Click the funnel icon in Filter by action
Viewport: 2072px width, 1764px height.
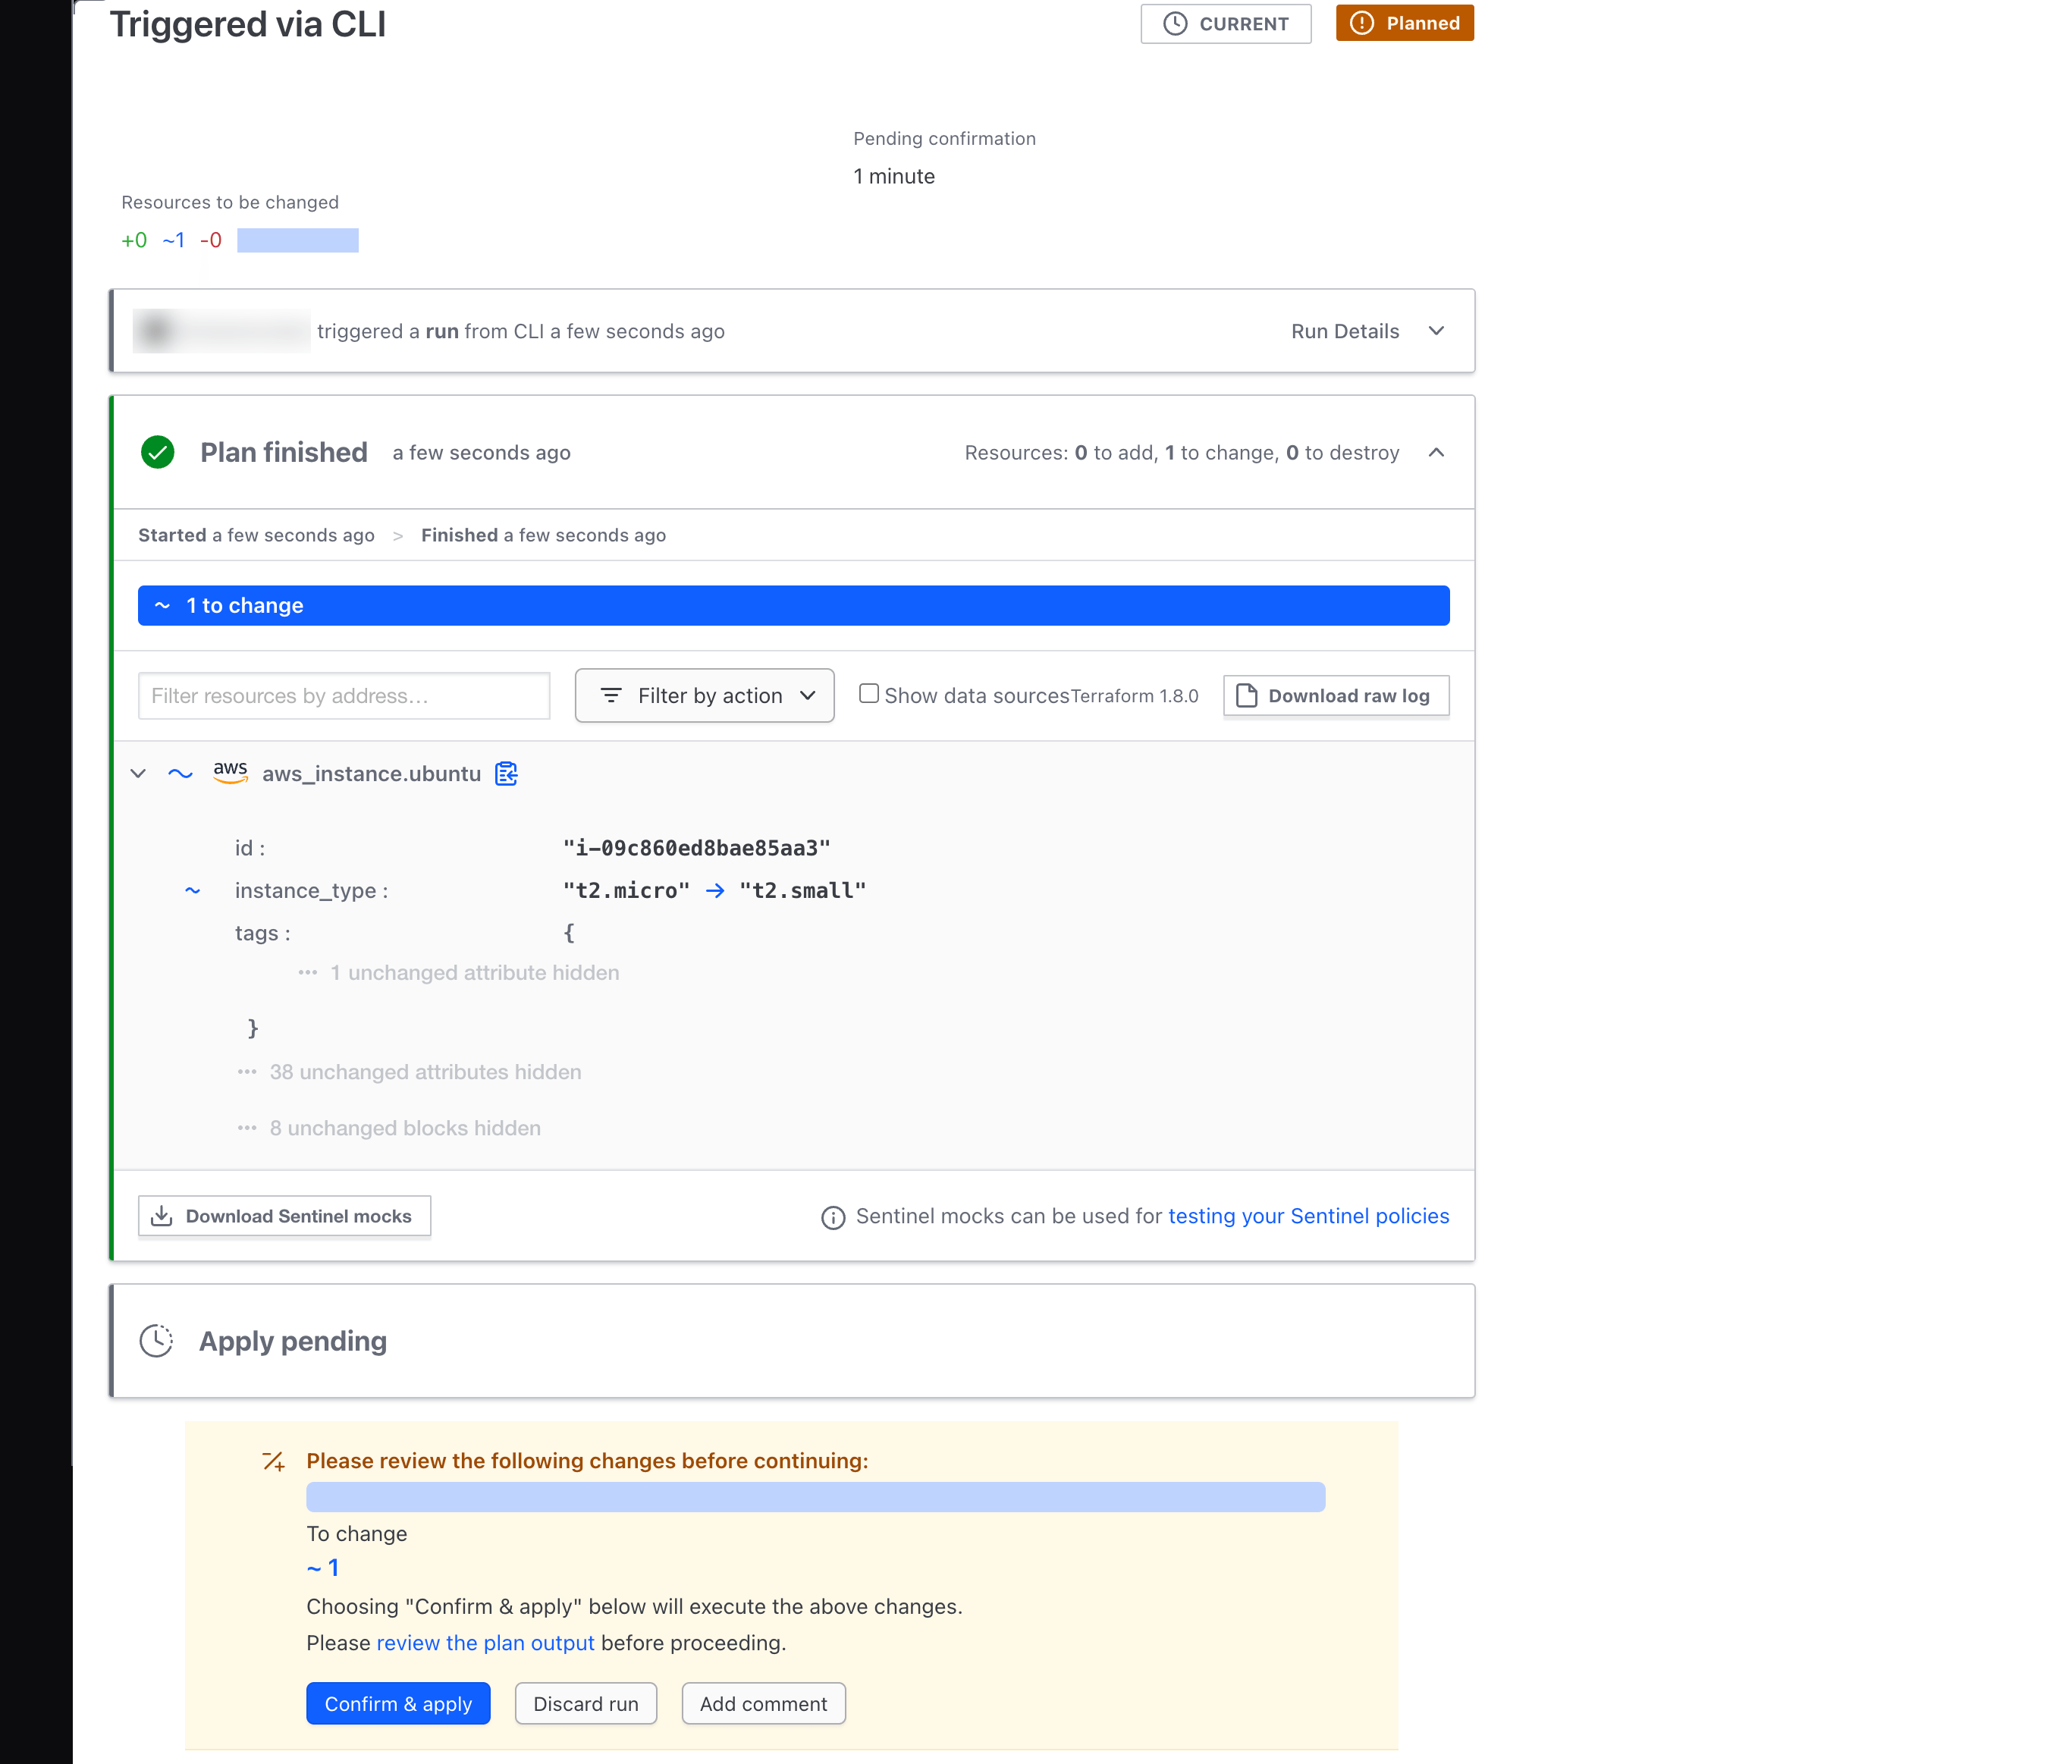[611, 695]
